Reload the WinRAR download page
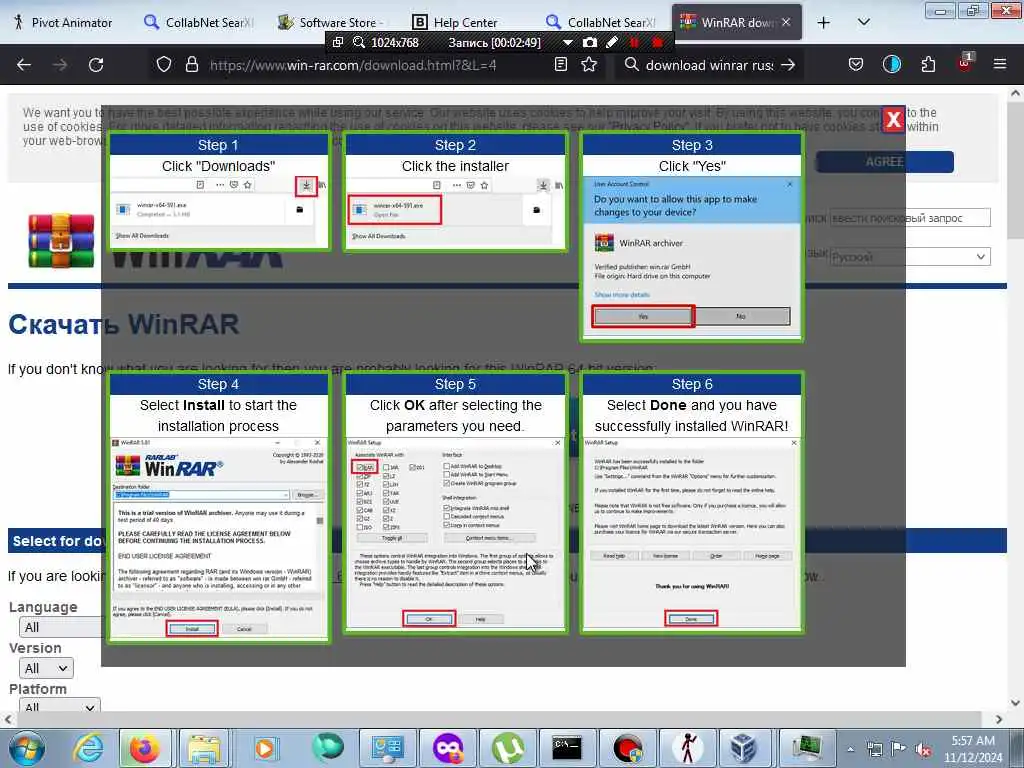The width and height of the screenshot is (1024, 768). tap(96, 65)
